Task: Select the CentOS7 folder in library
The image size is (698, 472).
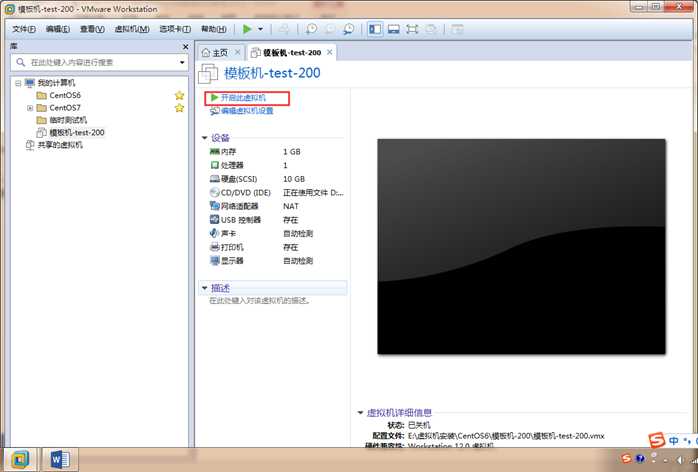Action: [x=65, y=108]
